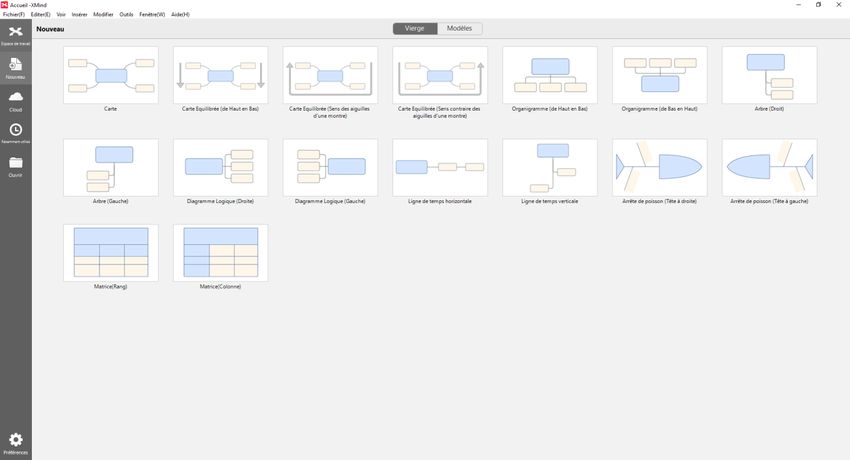The image size is (850, 460).
Task: Choose the Matrice(Rang) template
Action: (x=110, y=252)
